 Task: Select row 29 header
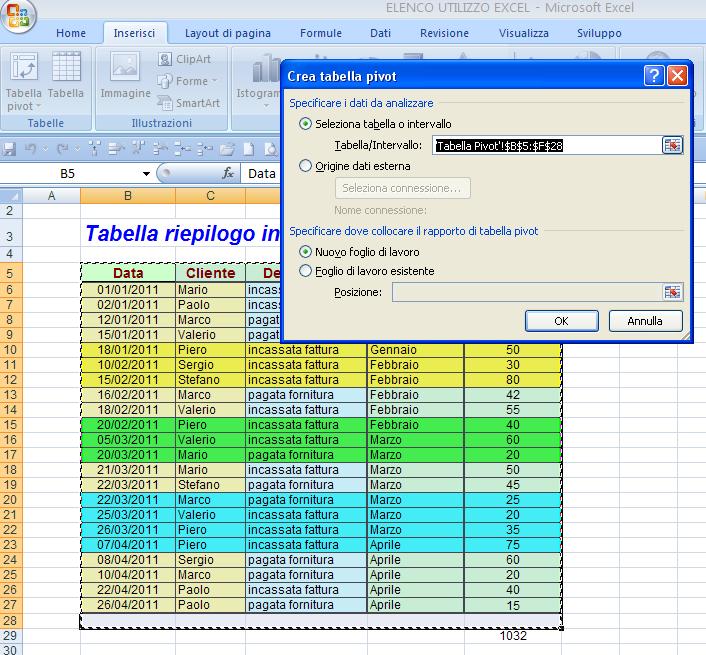pos(10,636)
